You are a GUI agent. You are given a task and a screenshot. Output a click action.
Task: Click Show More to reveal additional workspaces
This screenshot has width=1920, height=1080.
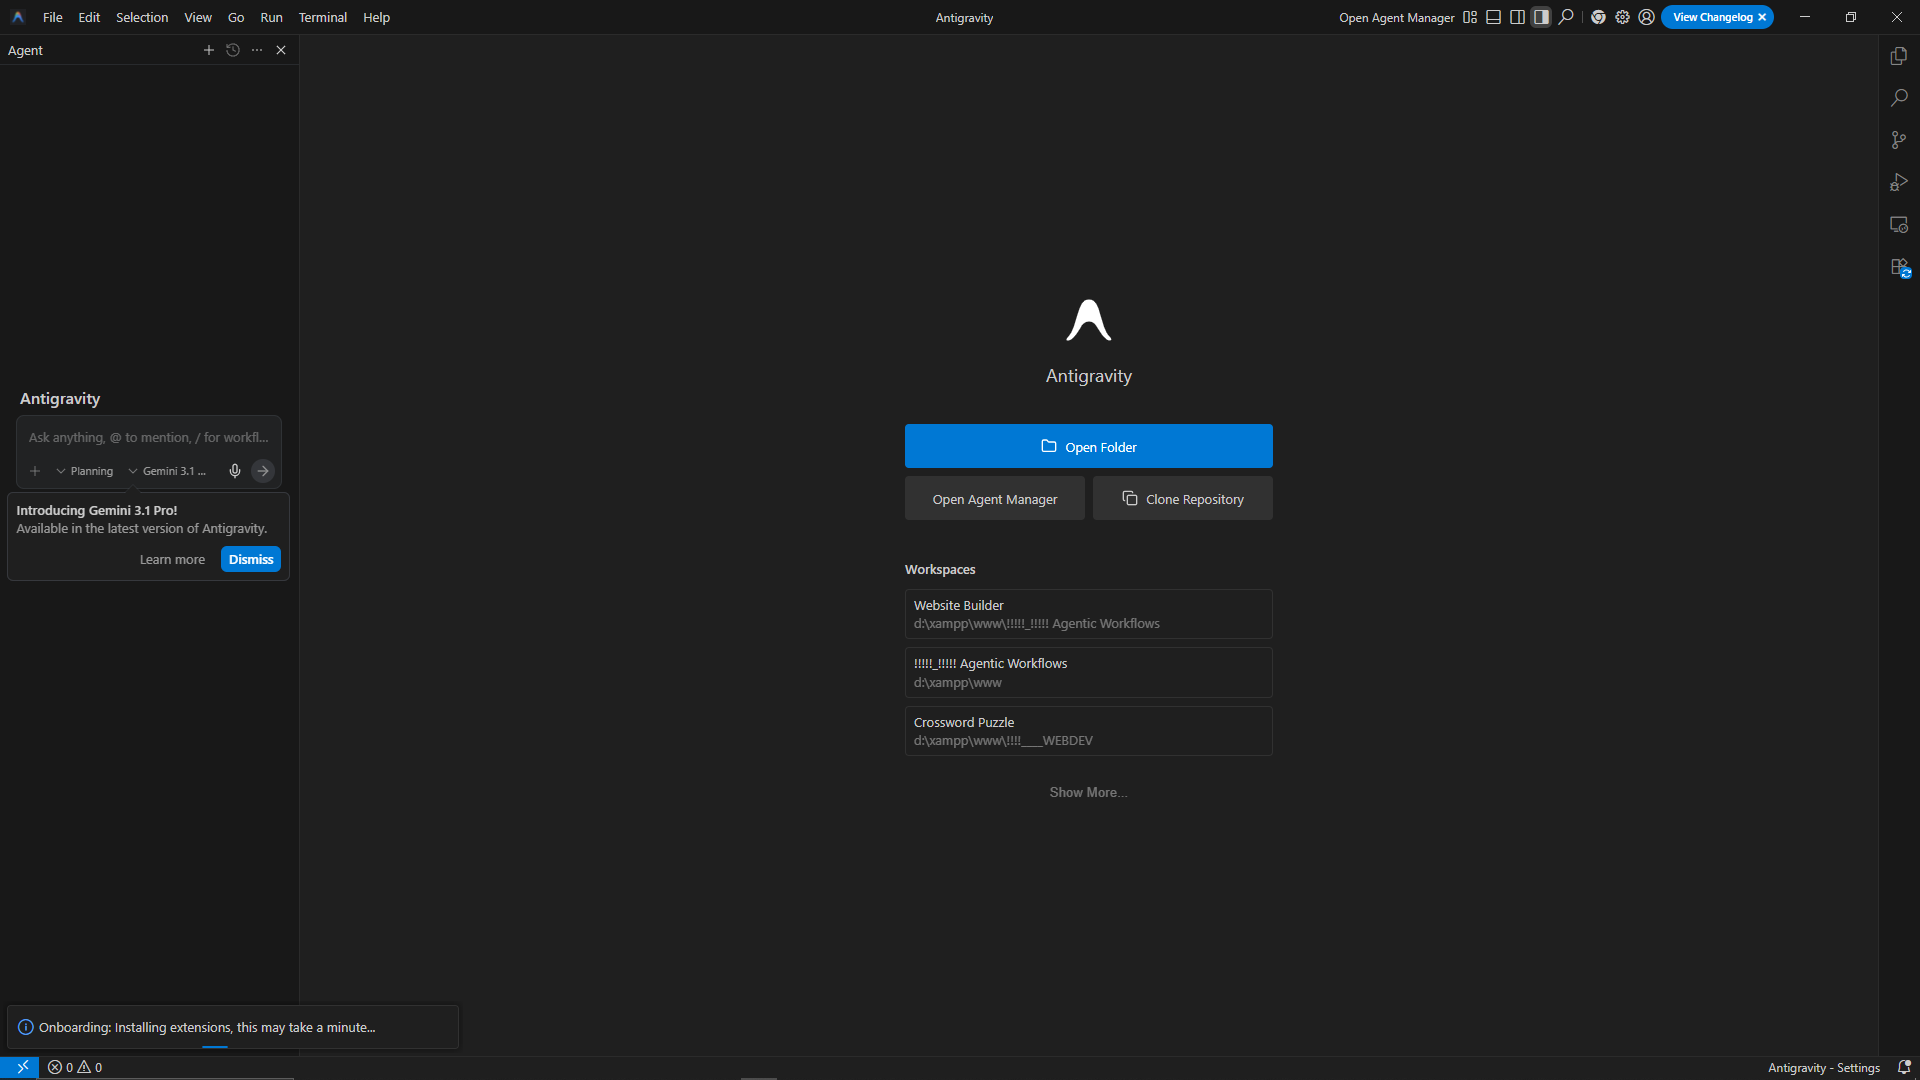[1088, 792]
